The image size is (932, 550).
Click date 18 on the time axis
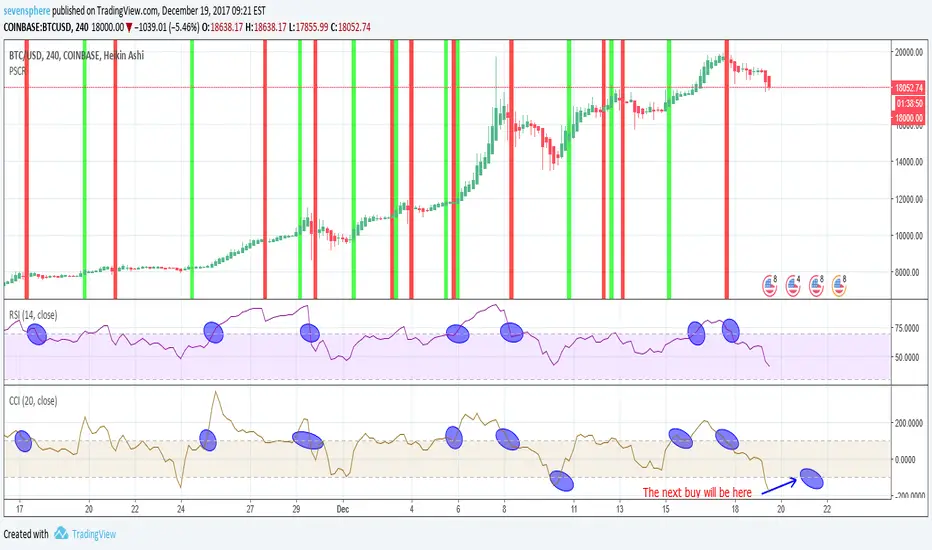pyautogui.click(x=735, y=509)
